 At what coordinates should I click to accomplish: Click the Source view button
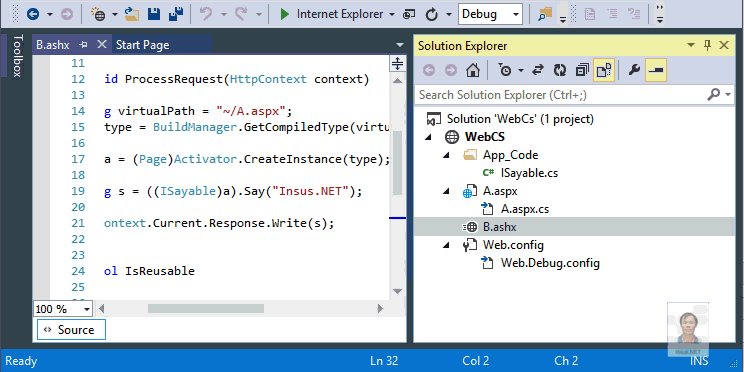tap(71, 330)
